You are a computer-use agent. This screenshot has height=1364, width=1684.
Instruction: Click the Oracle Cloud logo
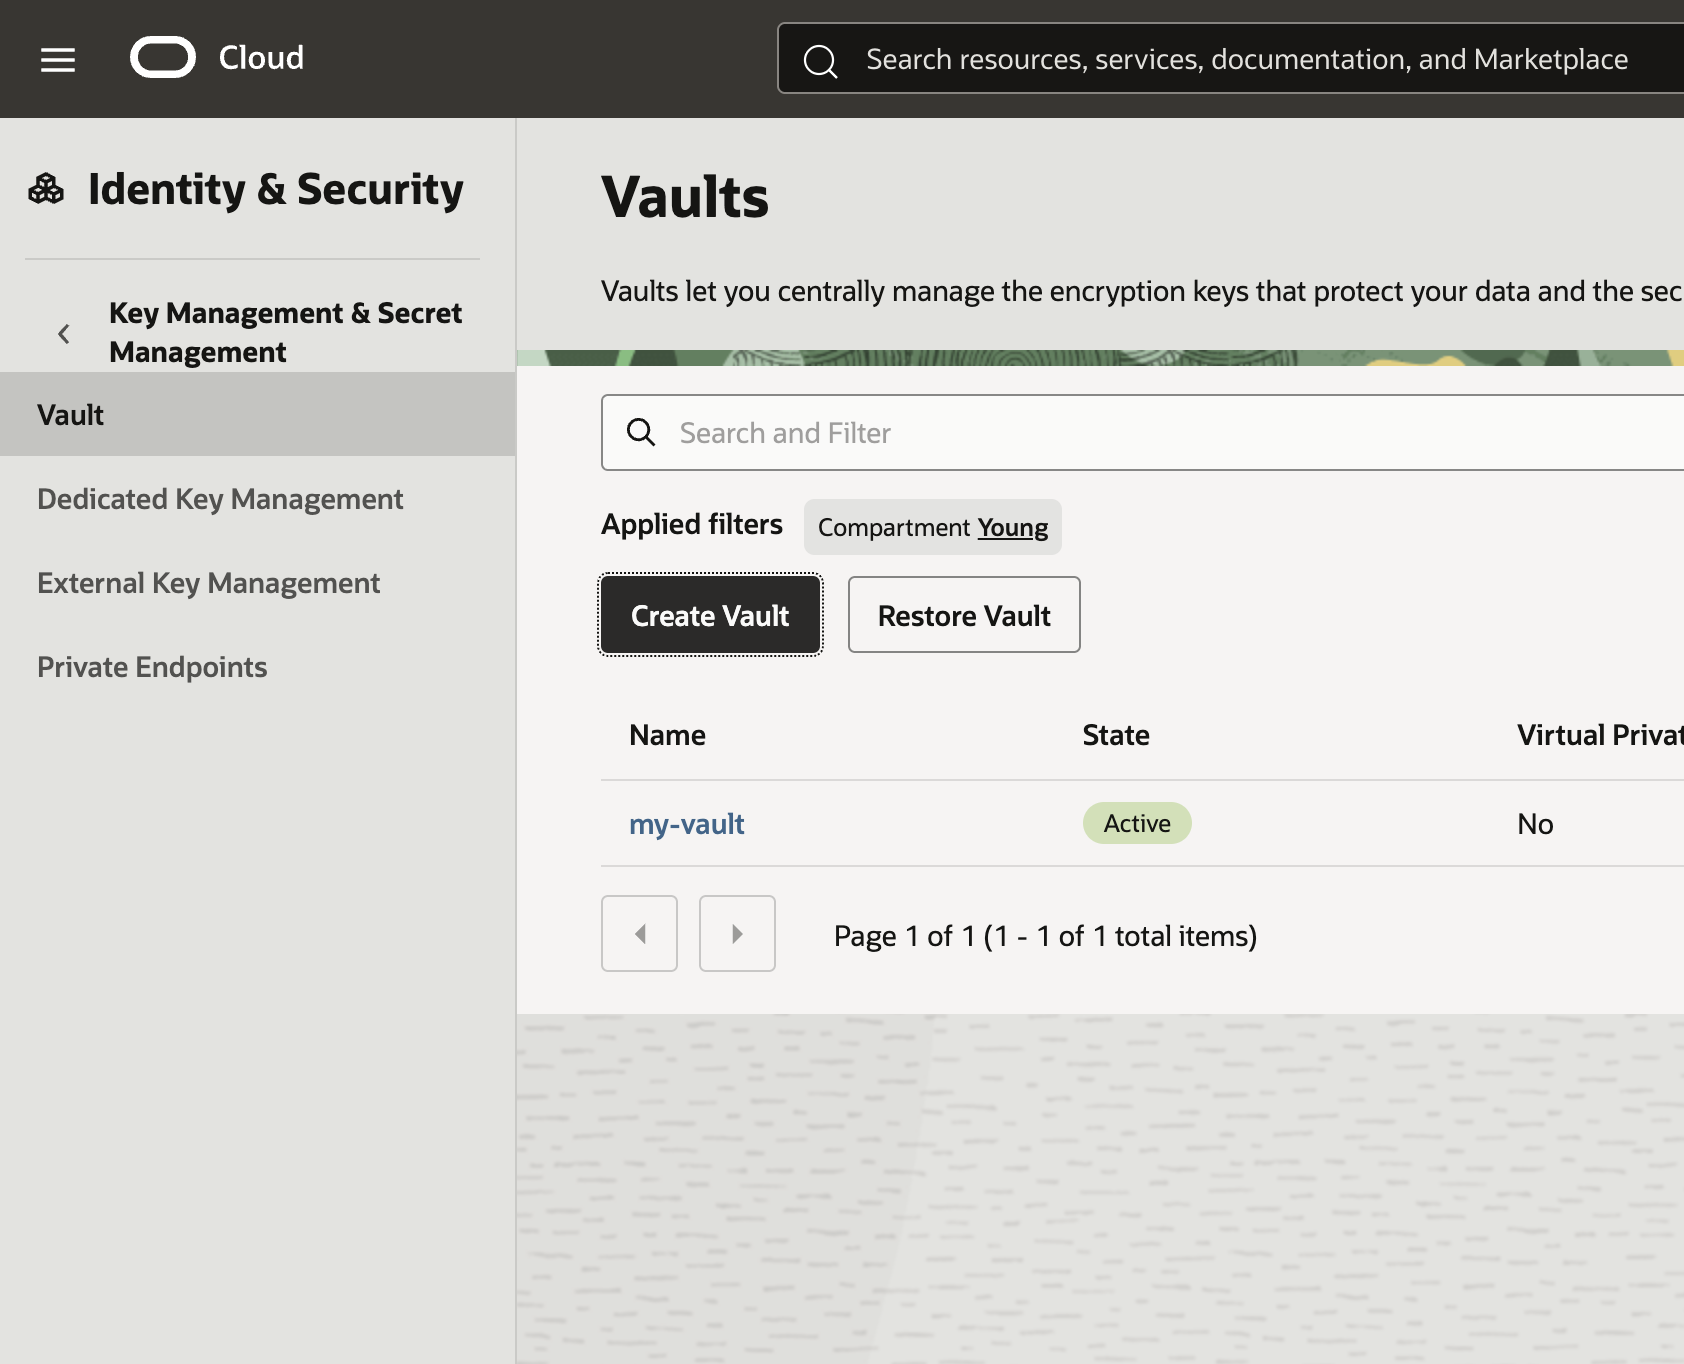pyautogui.click(x=163, y=57)
